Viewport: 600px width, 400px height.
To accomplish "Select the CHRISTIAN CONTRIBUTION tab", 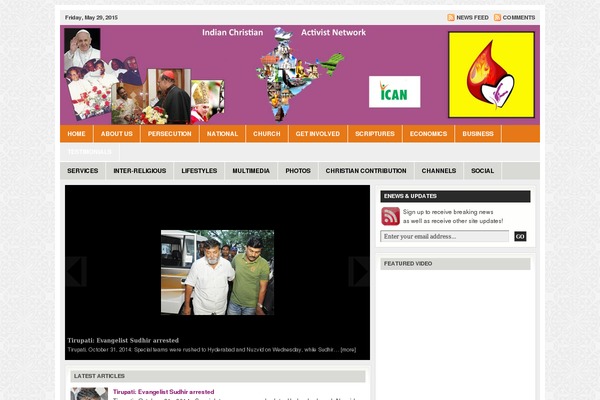I will (x=366, y=171).
